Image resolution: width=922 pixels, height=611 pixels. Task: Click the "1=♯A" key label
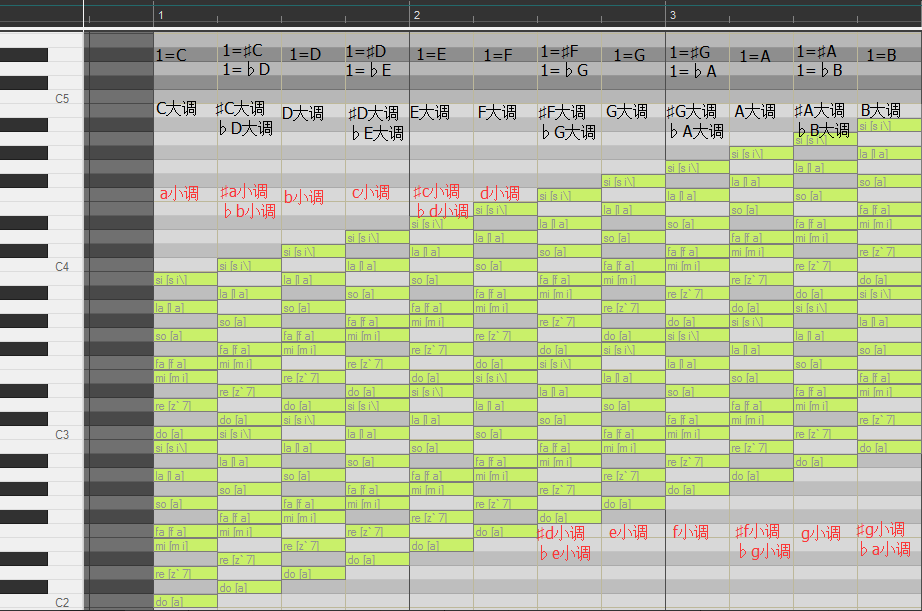[x=817, y=52]
